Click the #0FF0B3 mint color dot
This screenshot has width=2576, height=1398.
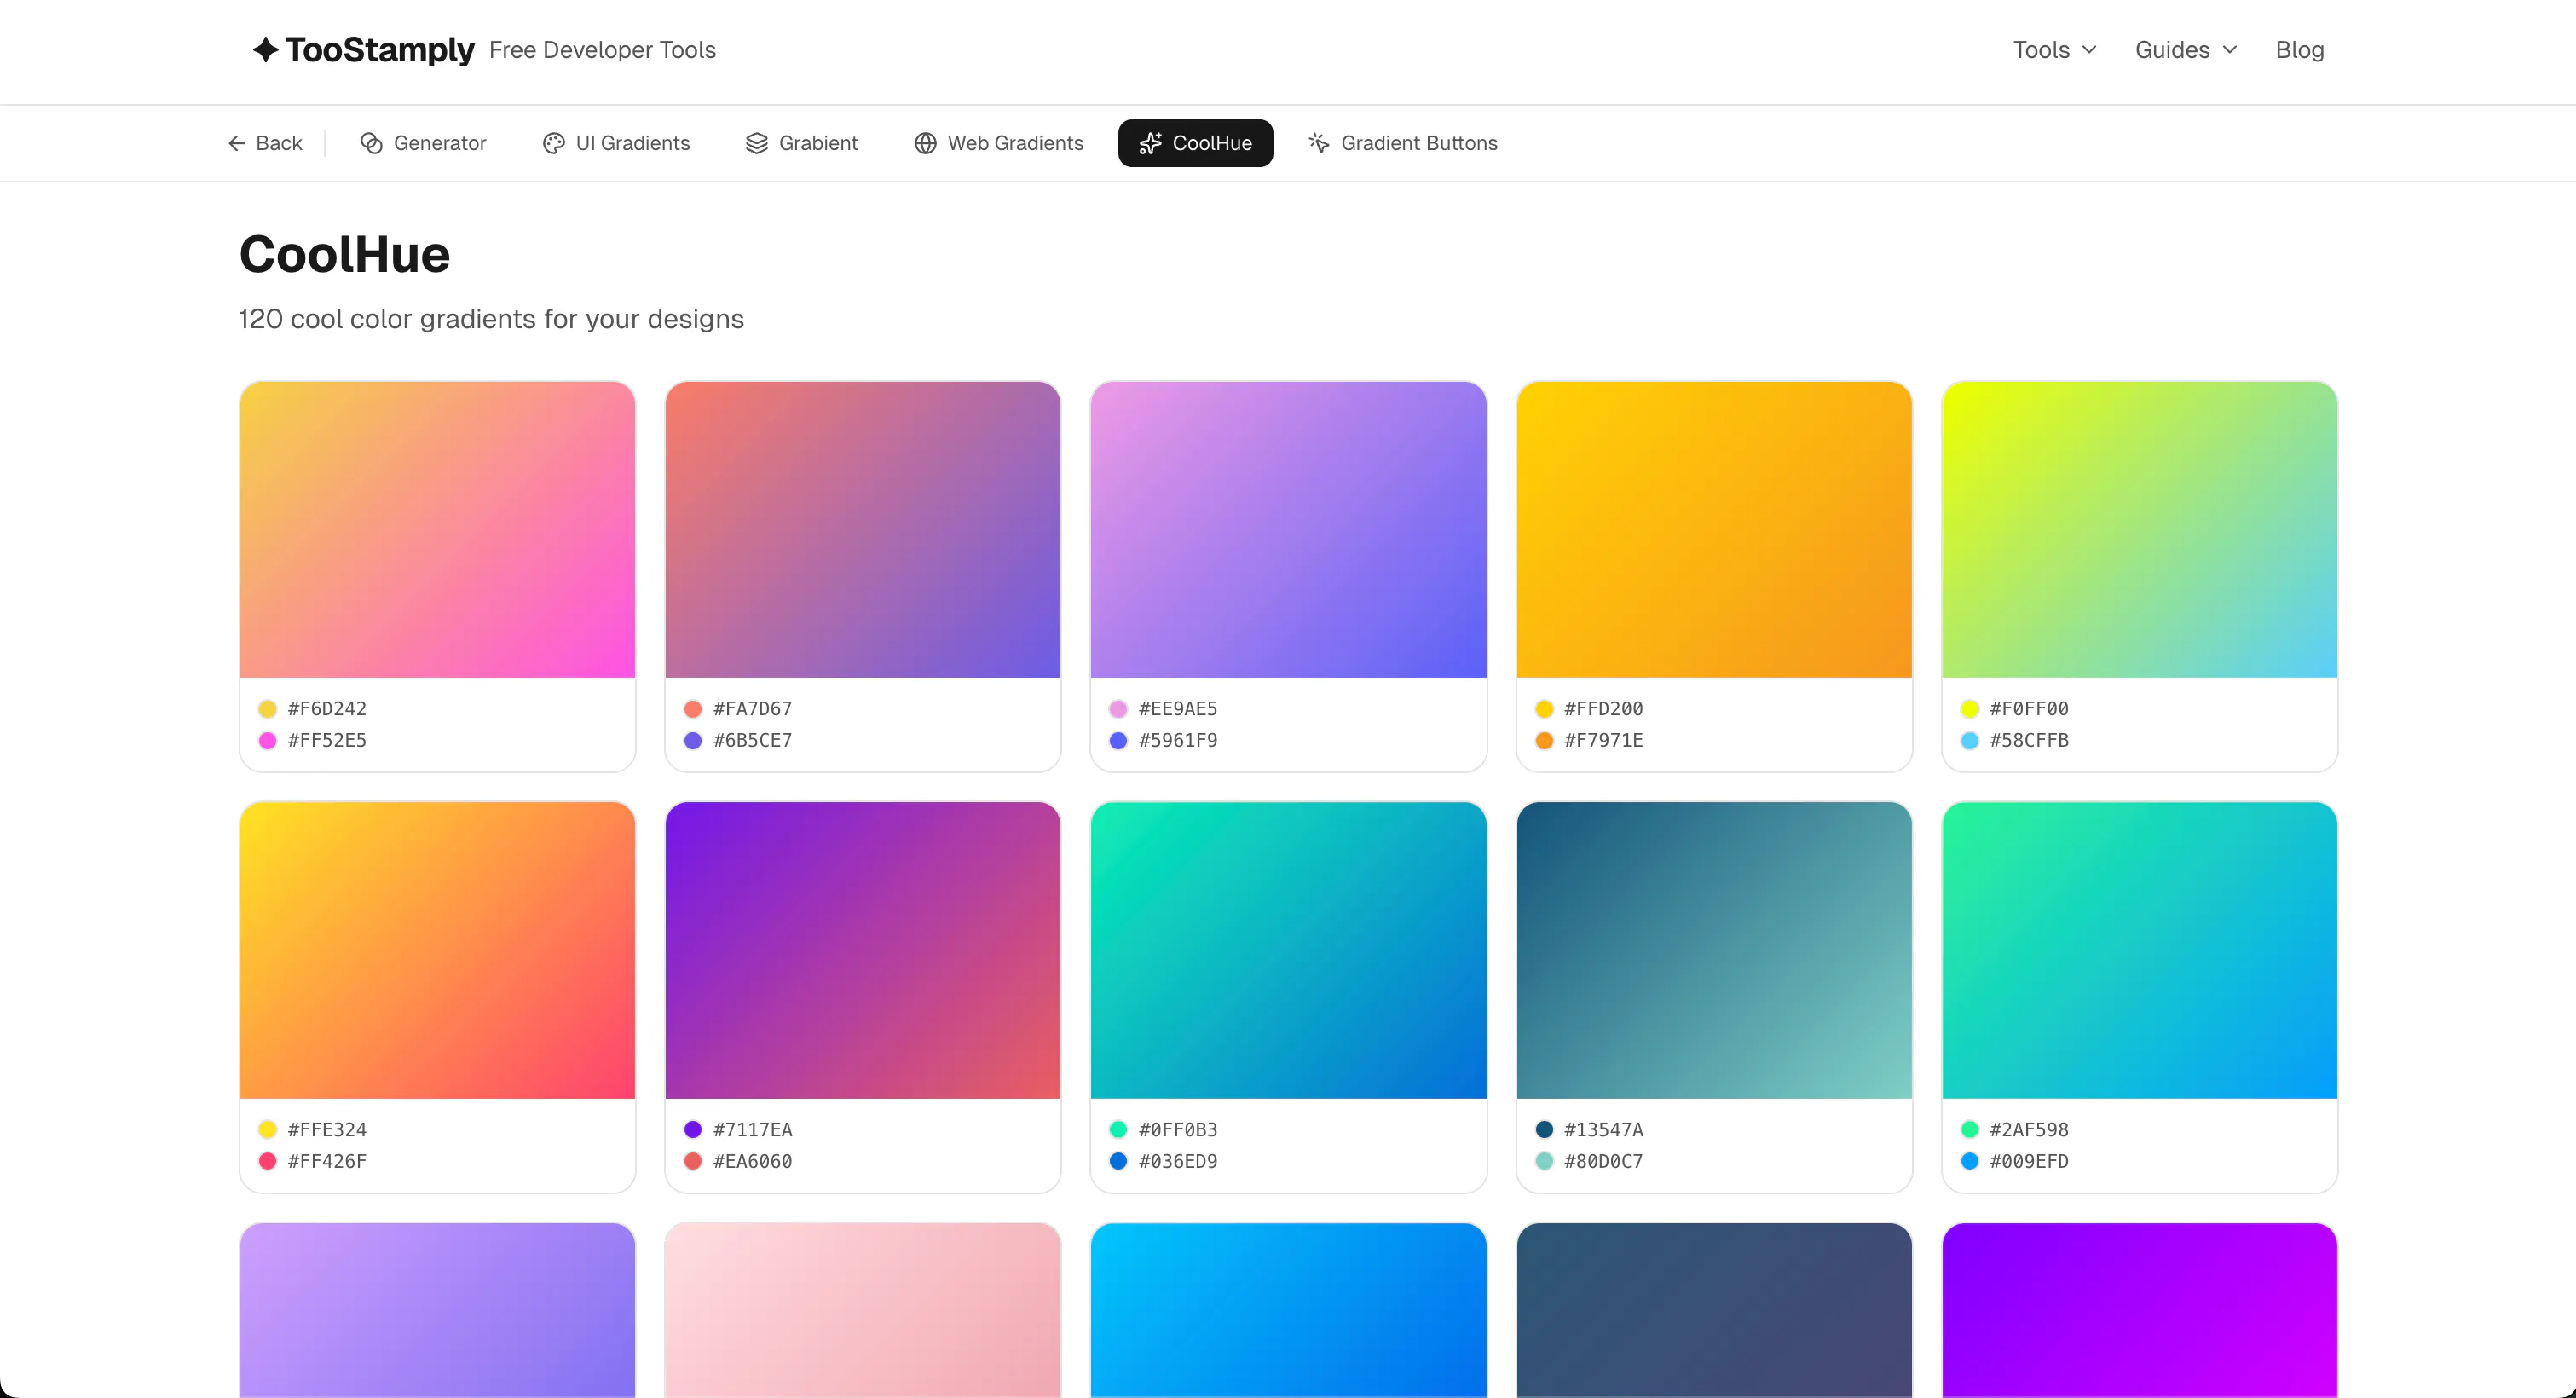1118,1130
